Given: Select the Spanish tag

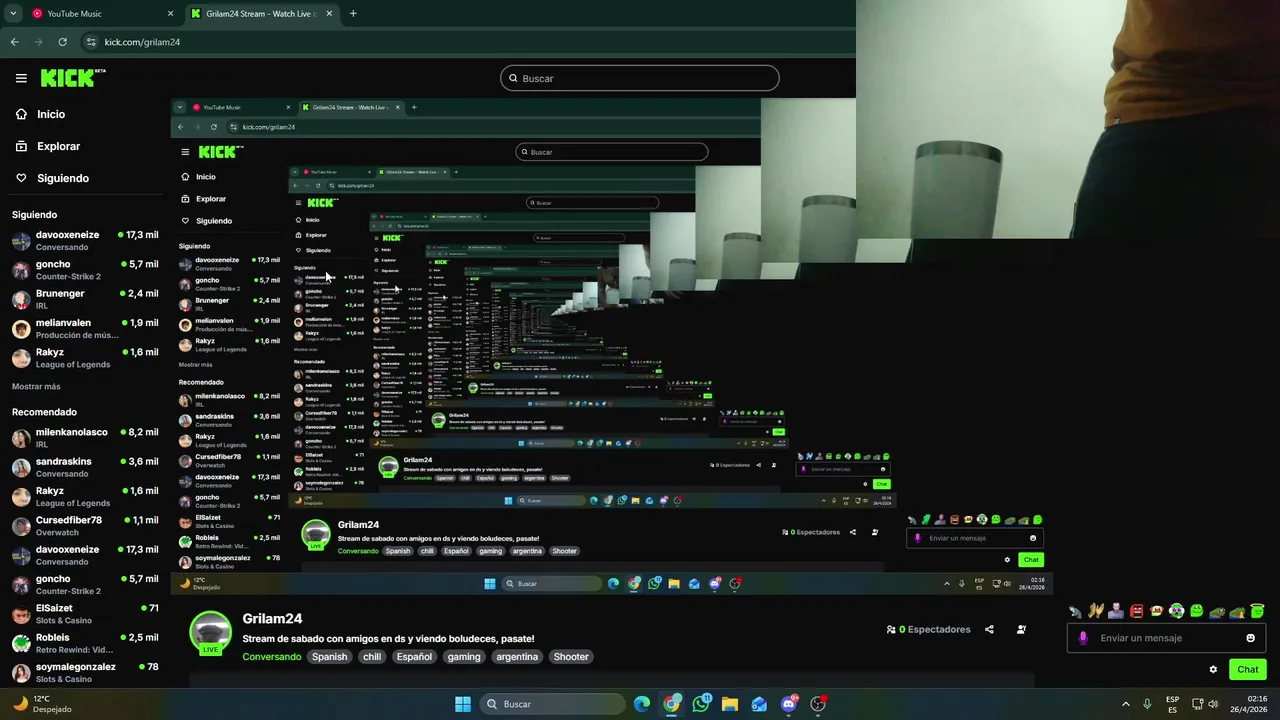Looking at the screenshot, I should click(329, 657).
